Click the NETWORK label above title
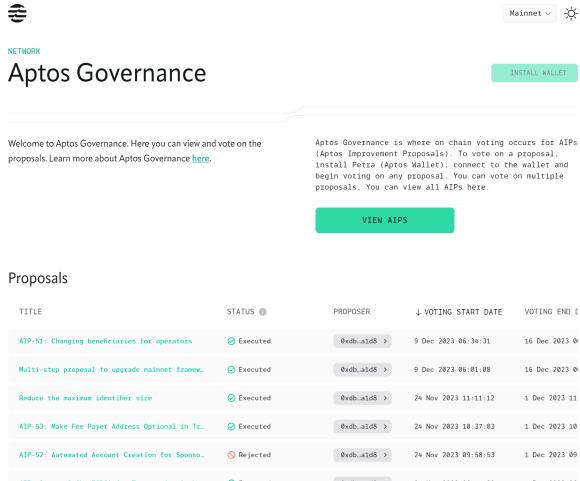The width and height of the screenshot is (580, 481). tap(24, 51)
